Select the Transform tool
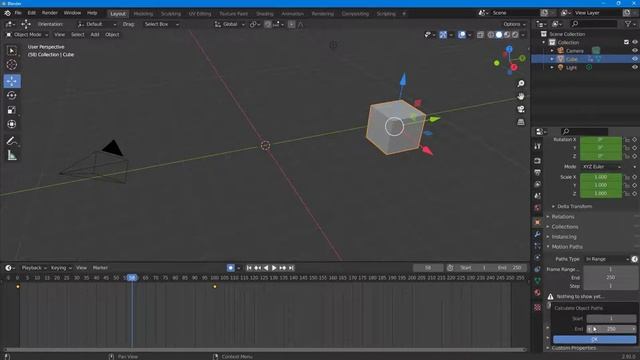The height and width of the screenshot is (360, 640). 12,124
